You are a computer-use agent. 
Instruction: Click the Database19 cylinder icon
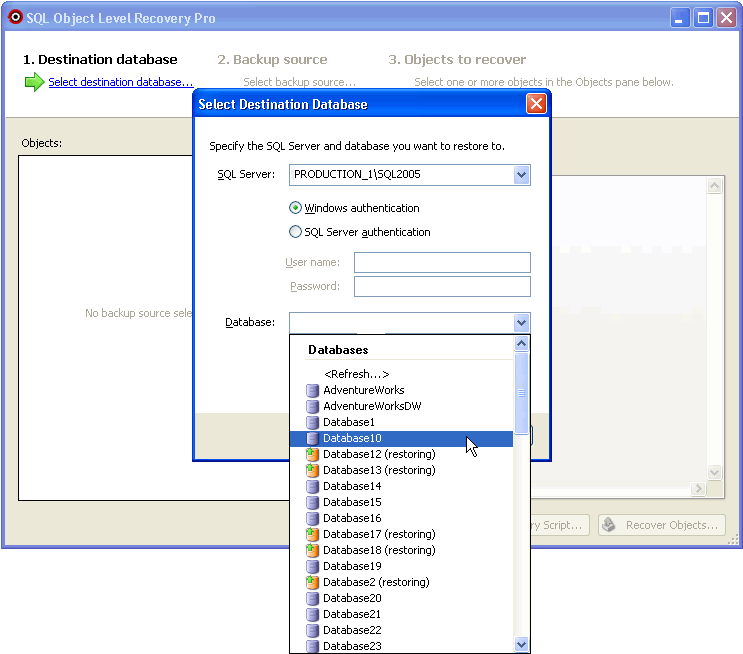click(x=312, y=566)
